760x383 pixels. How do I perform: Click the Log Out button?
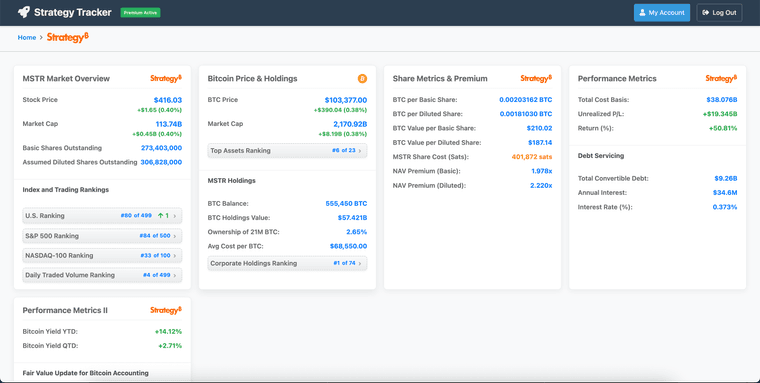[719, 13]
